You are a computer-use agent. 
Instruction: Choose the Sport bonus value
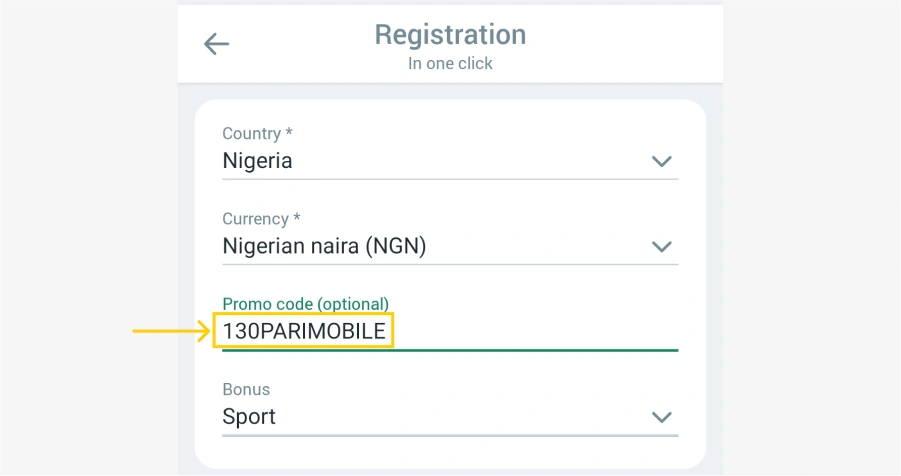(249, 417)
